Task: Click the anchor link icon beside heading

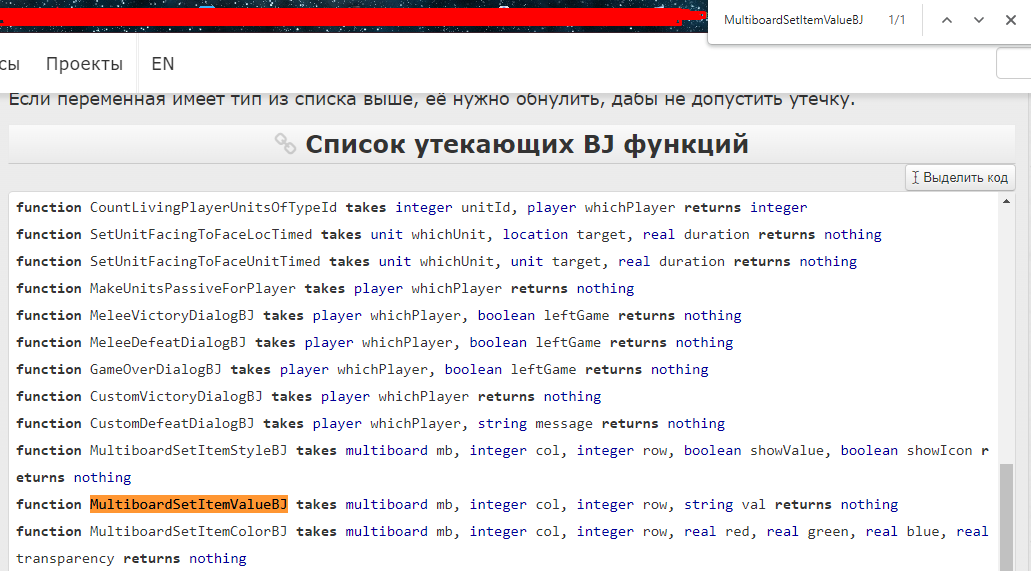Action: point(285,143)
